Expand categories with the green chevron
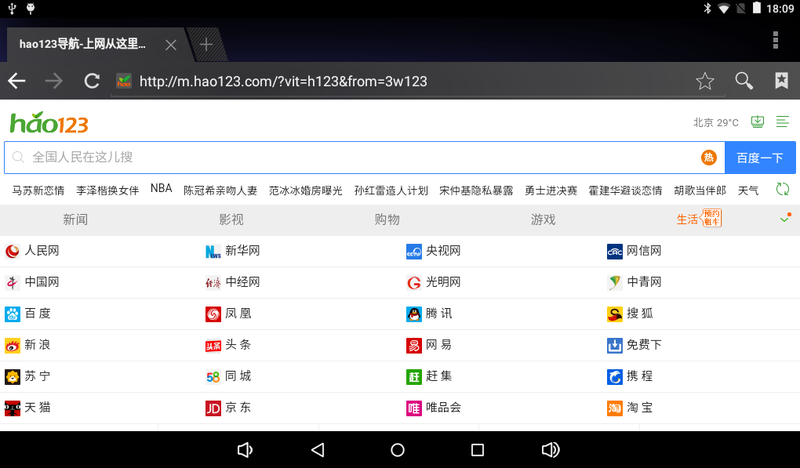Image resolution: width=800 pixels, height=468 pixels. tap(784, 218)
